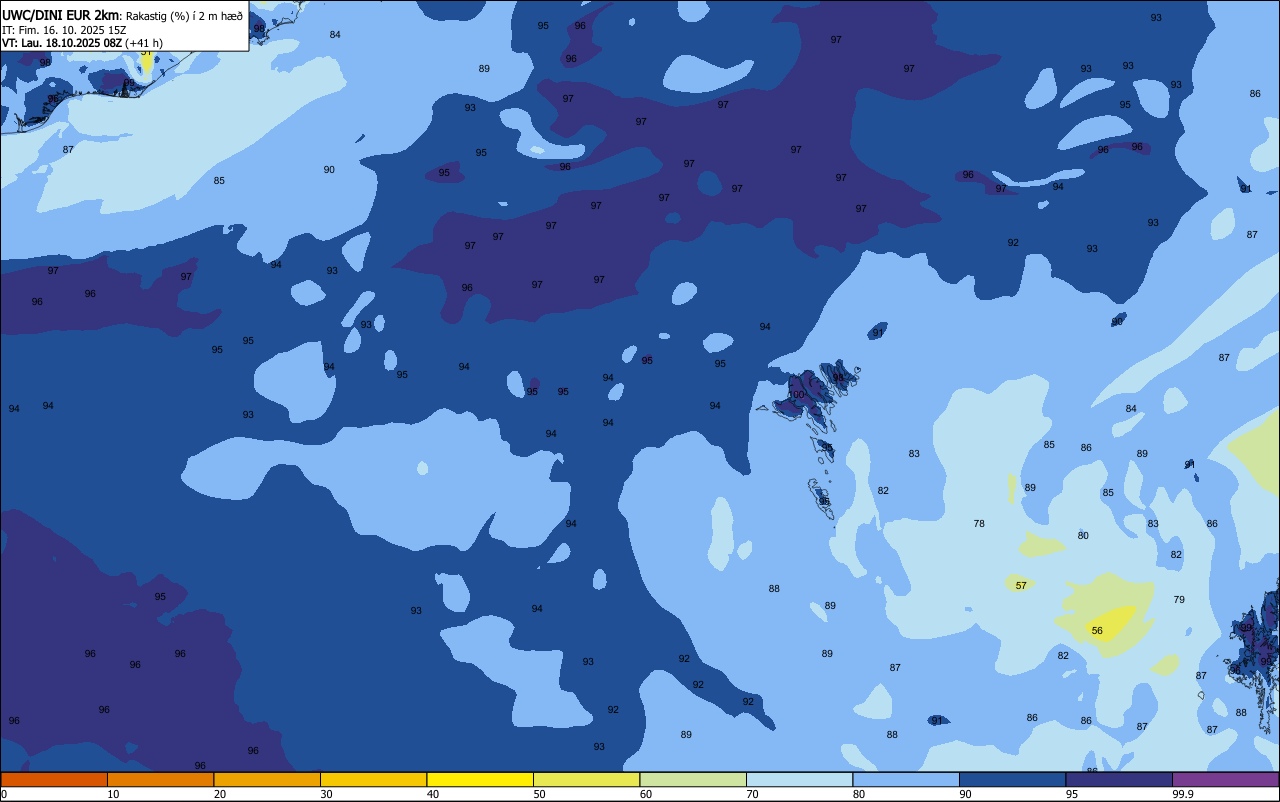Select the 80–90 light blue legend band
1280x802 pixels.
(906, 779)
